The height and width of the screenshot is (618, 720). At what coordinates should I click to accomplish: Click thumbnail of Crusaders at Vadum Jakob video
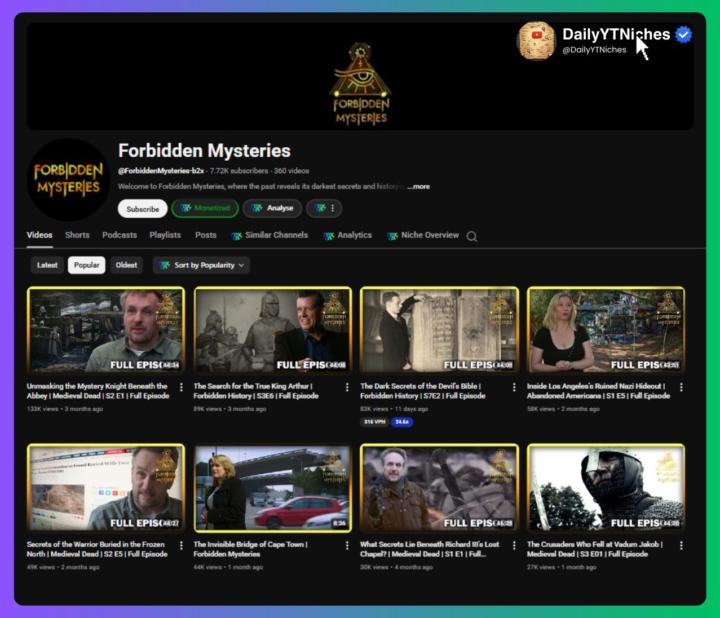coord(606,488)
